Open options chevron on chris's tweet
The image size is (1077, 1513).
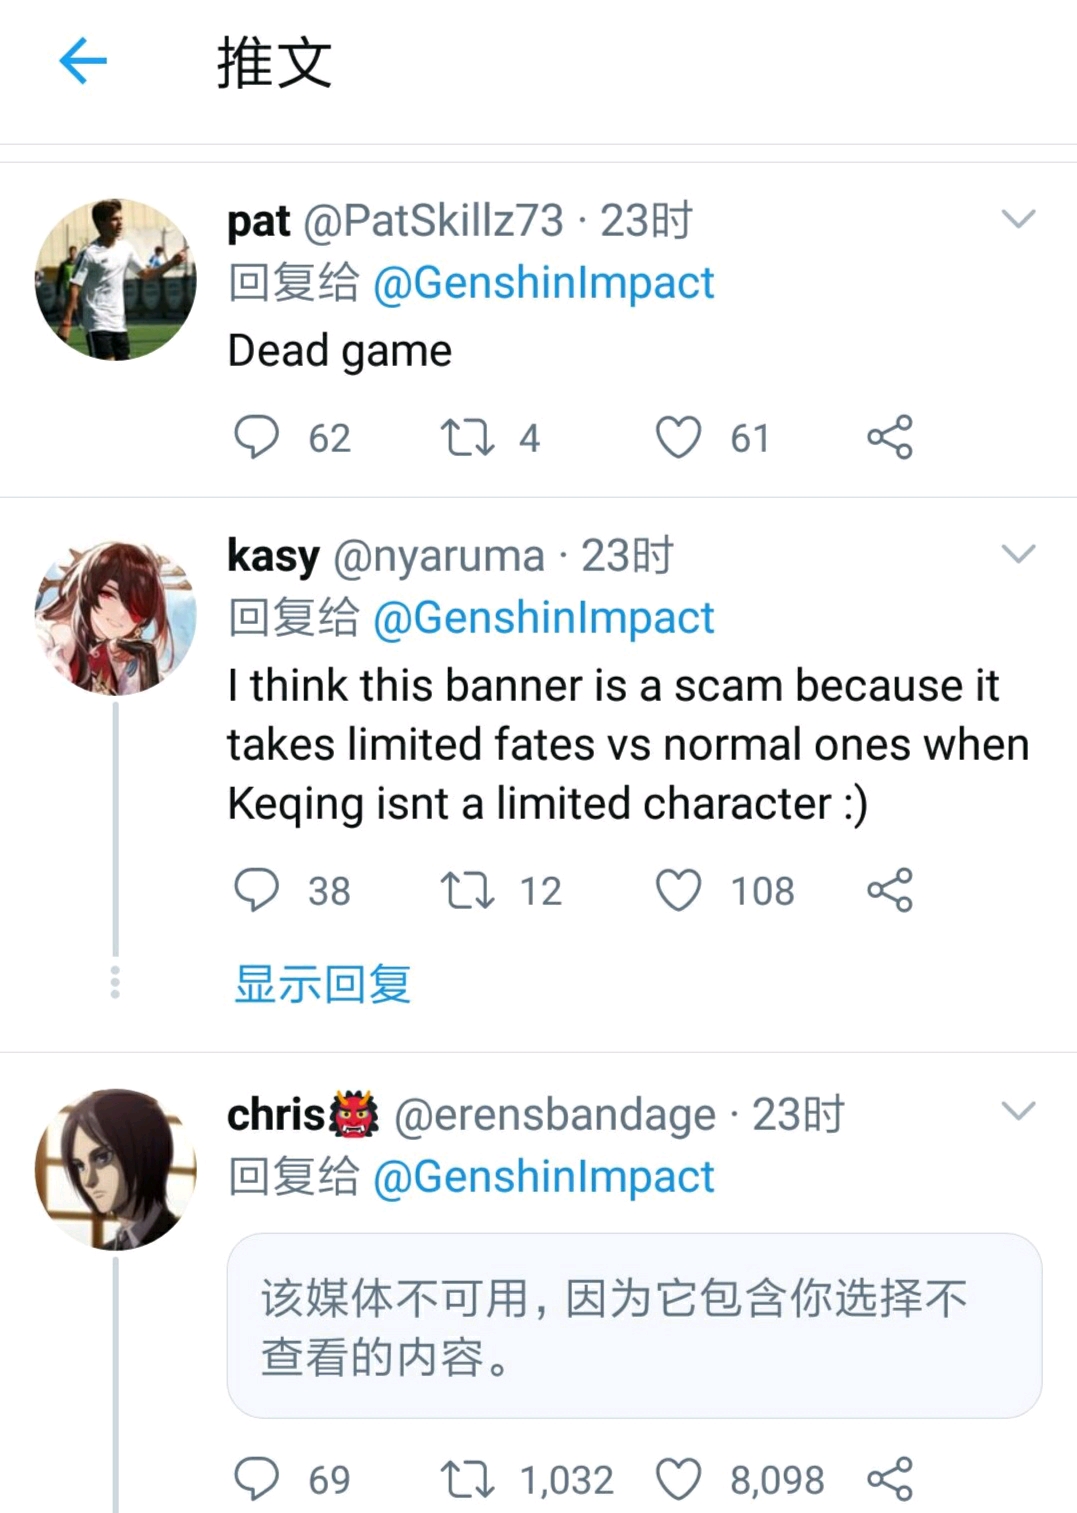(1018, 1110)
